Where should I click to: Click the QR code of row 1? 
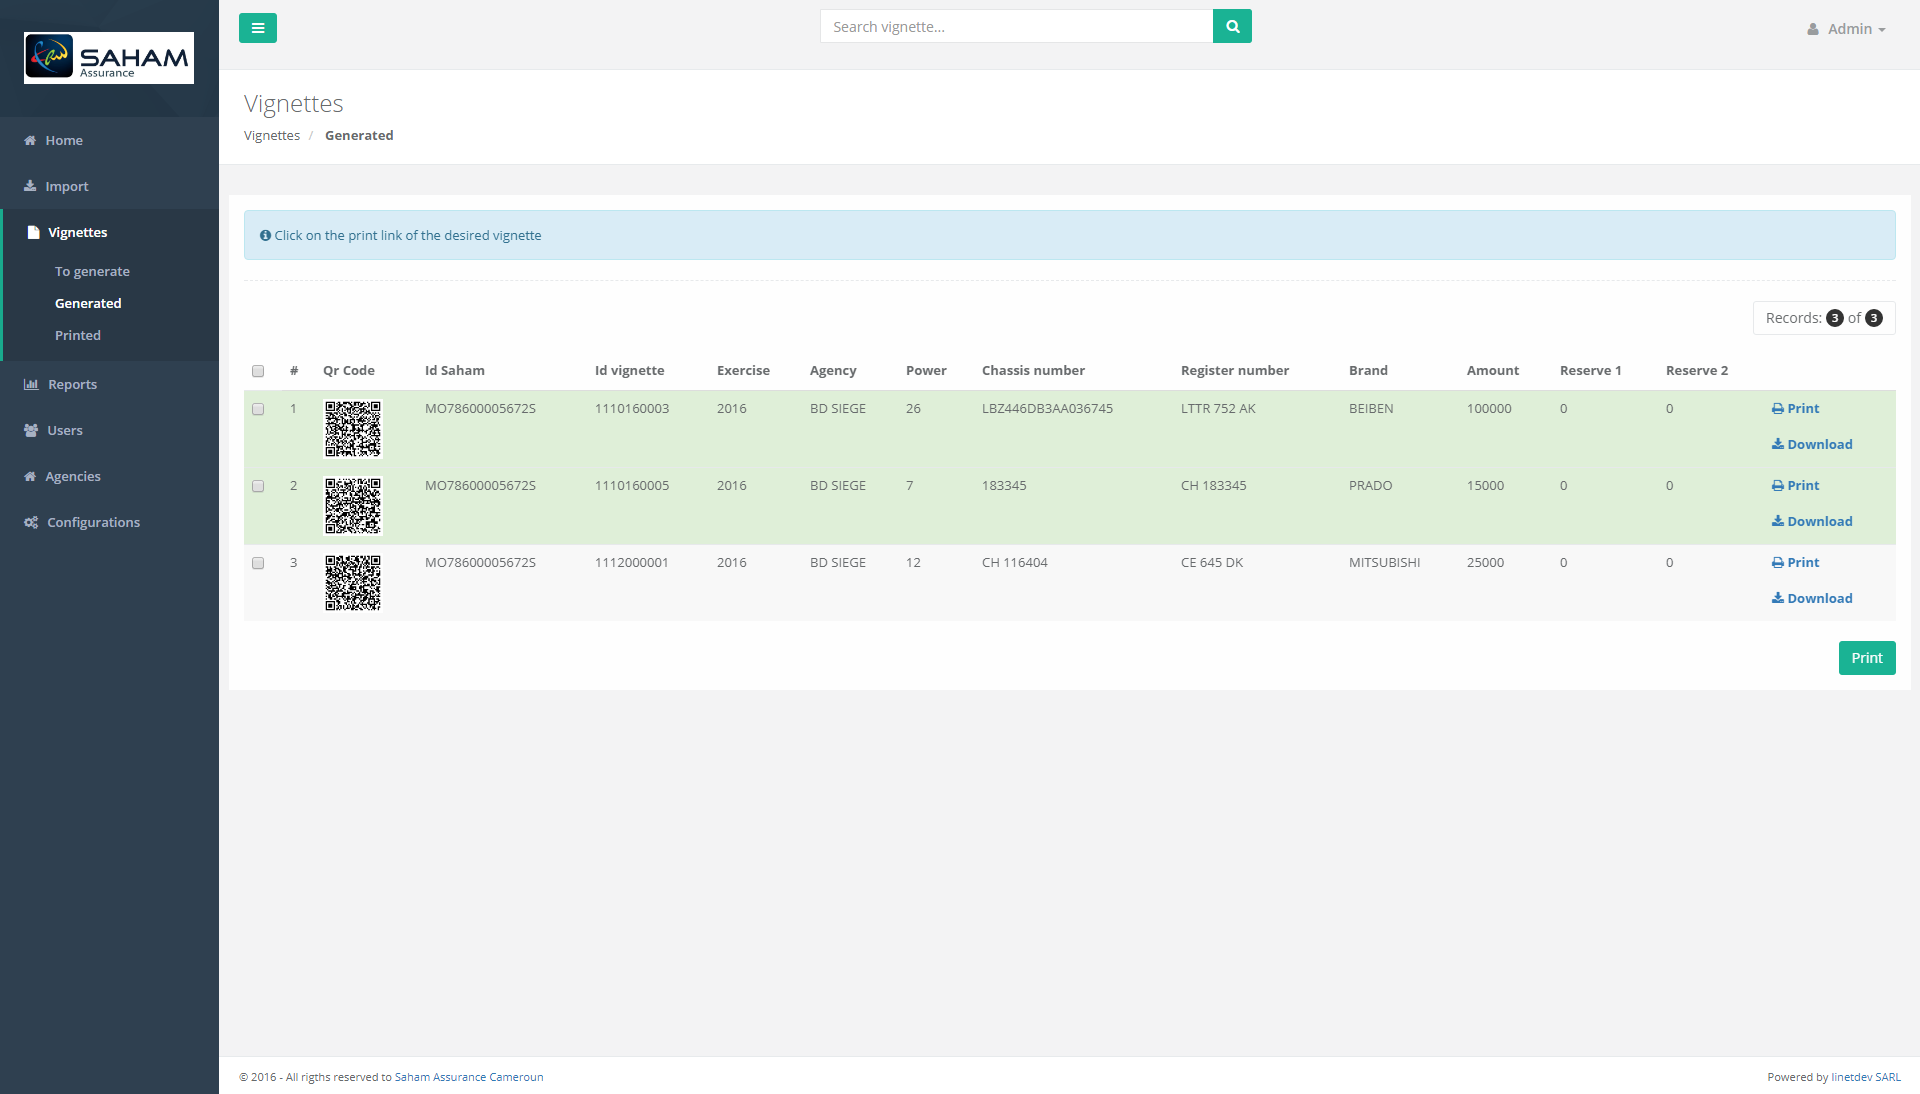353,429
